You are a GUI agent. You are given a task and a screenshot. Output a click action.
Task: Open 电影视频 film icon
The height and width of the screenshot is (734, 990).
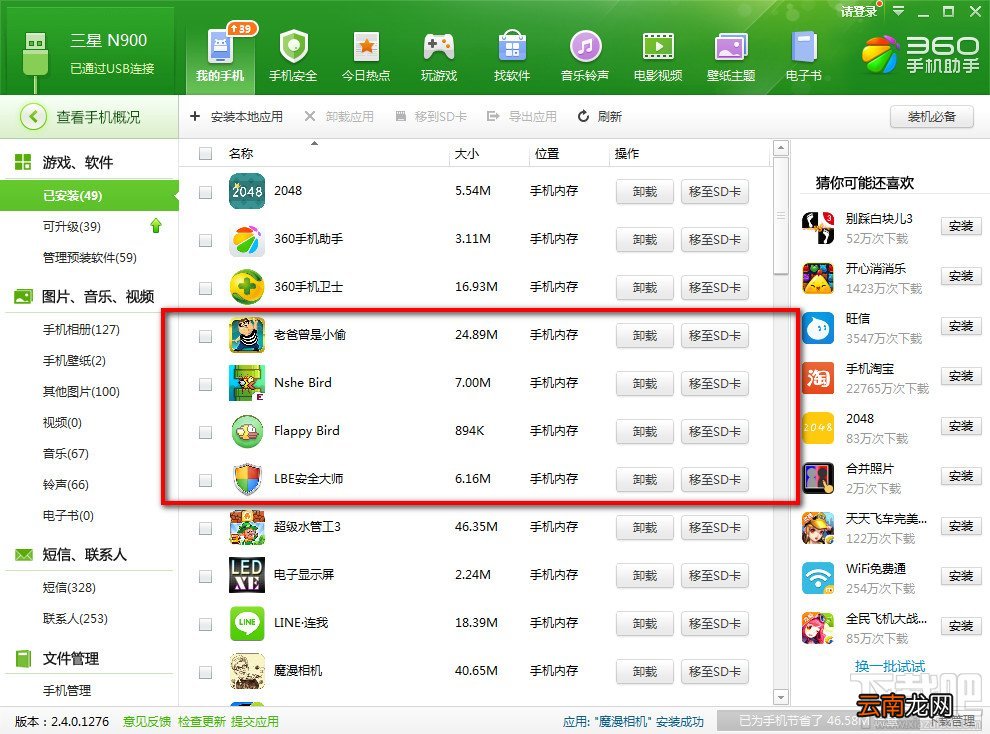[x=658, y=47]
